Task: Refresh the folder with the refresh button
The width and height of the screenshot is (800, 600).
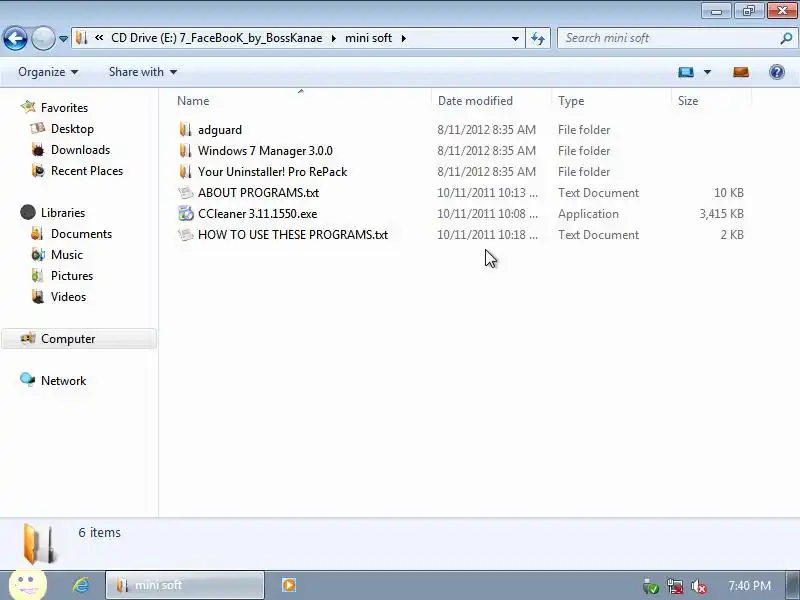Action: 538,39
